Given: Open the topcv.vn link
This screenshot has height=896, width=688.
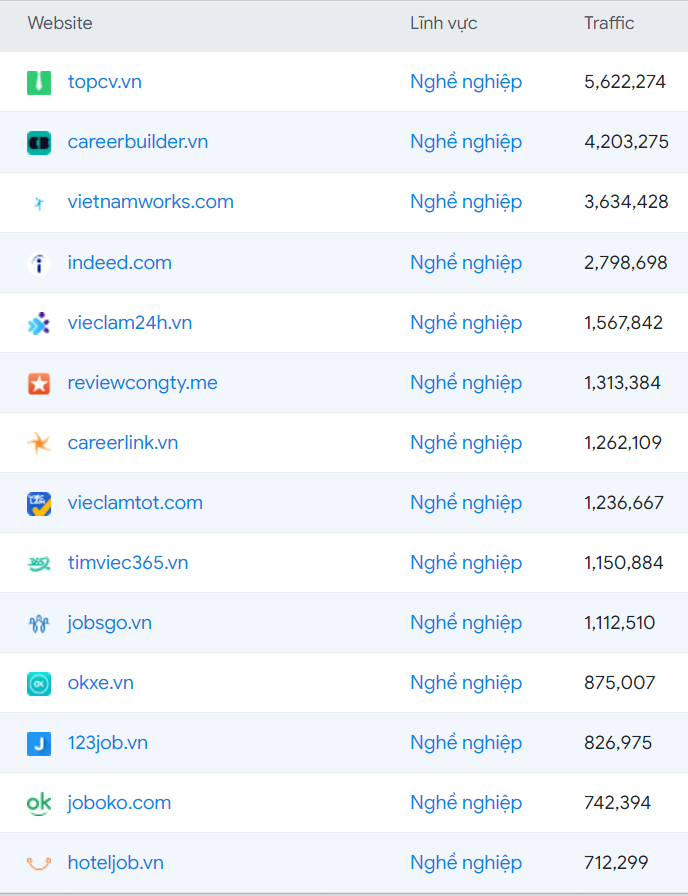Looking at the screenshot, I should pyautogui.click(x=105, y=82).
